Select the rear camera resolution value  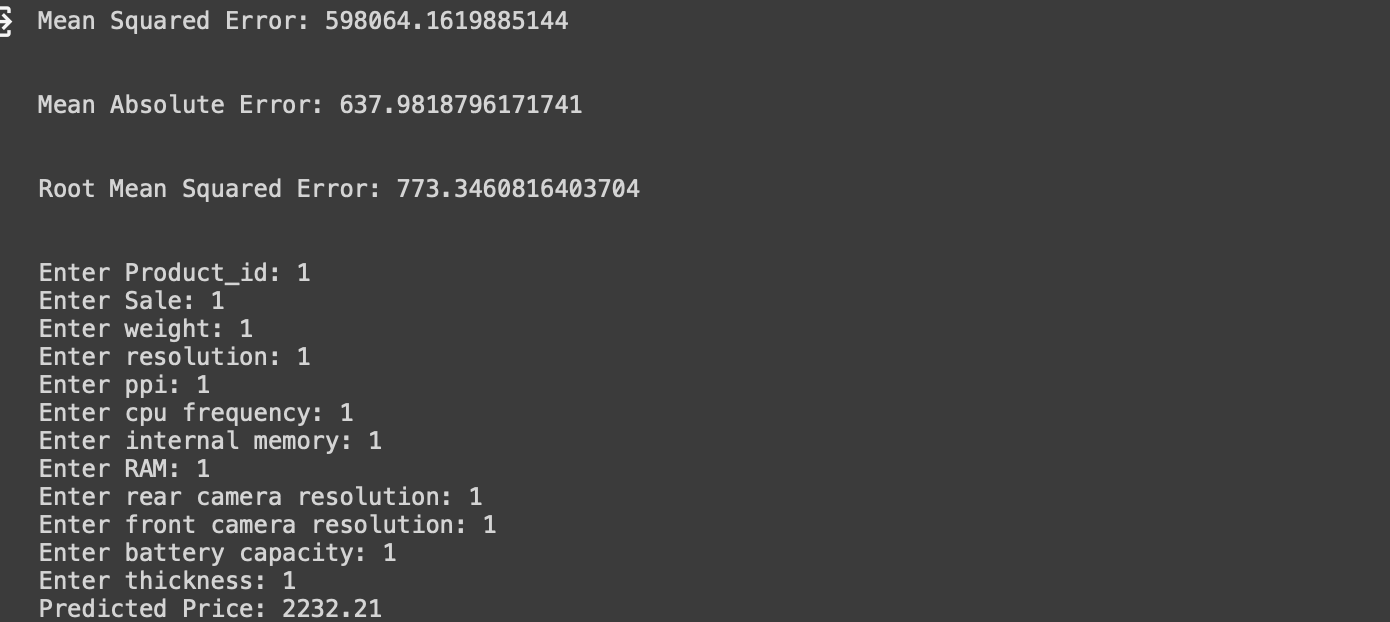click(x=476, y=496)
